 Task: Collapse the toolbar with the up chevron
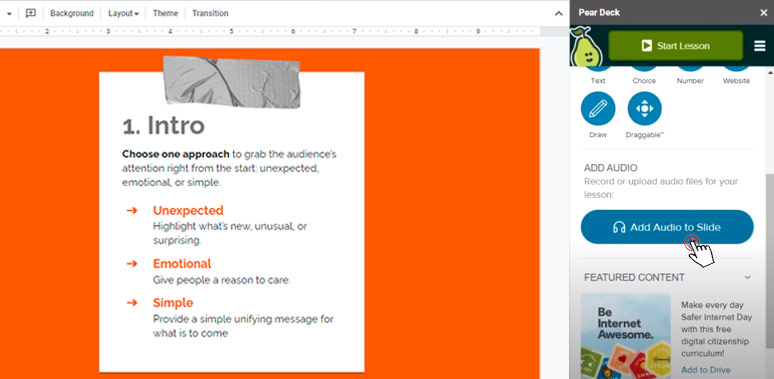[558, 13]
